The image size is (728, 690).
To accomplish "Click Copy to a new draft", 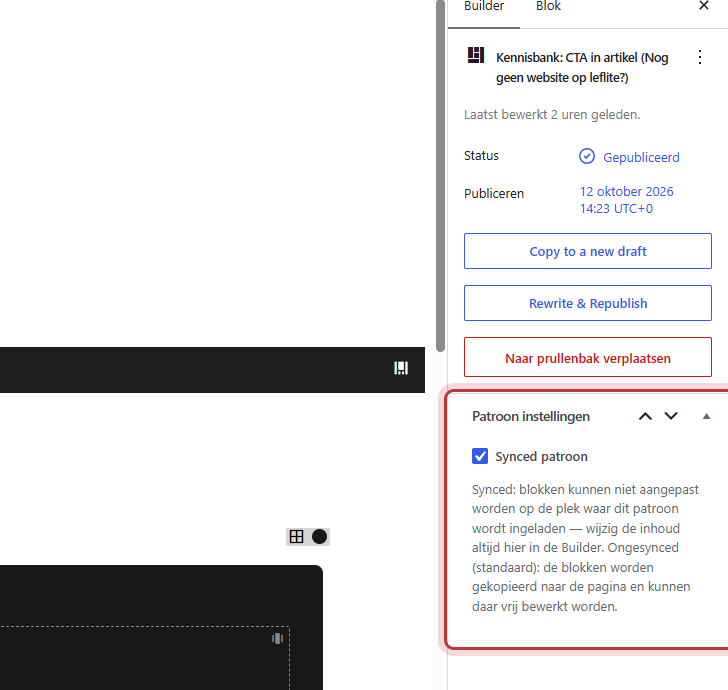I will click(x=588, y=251).
